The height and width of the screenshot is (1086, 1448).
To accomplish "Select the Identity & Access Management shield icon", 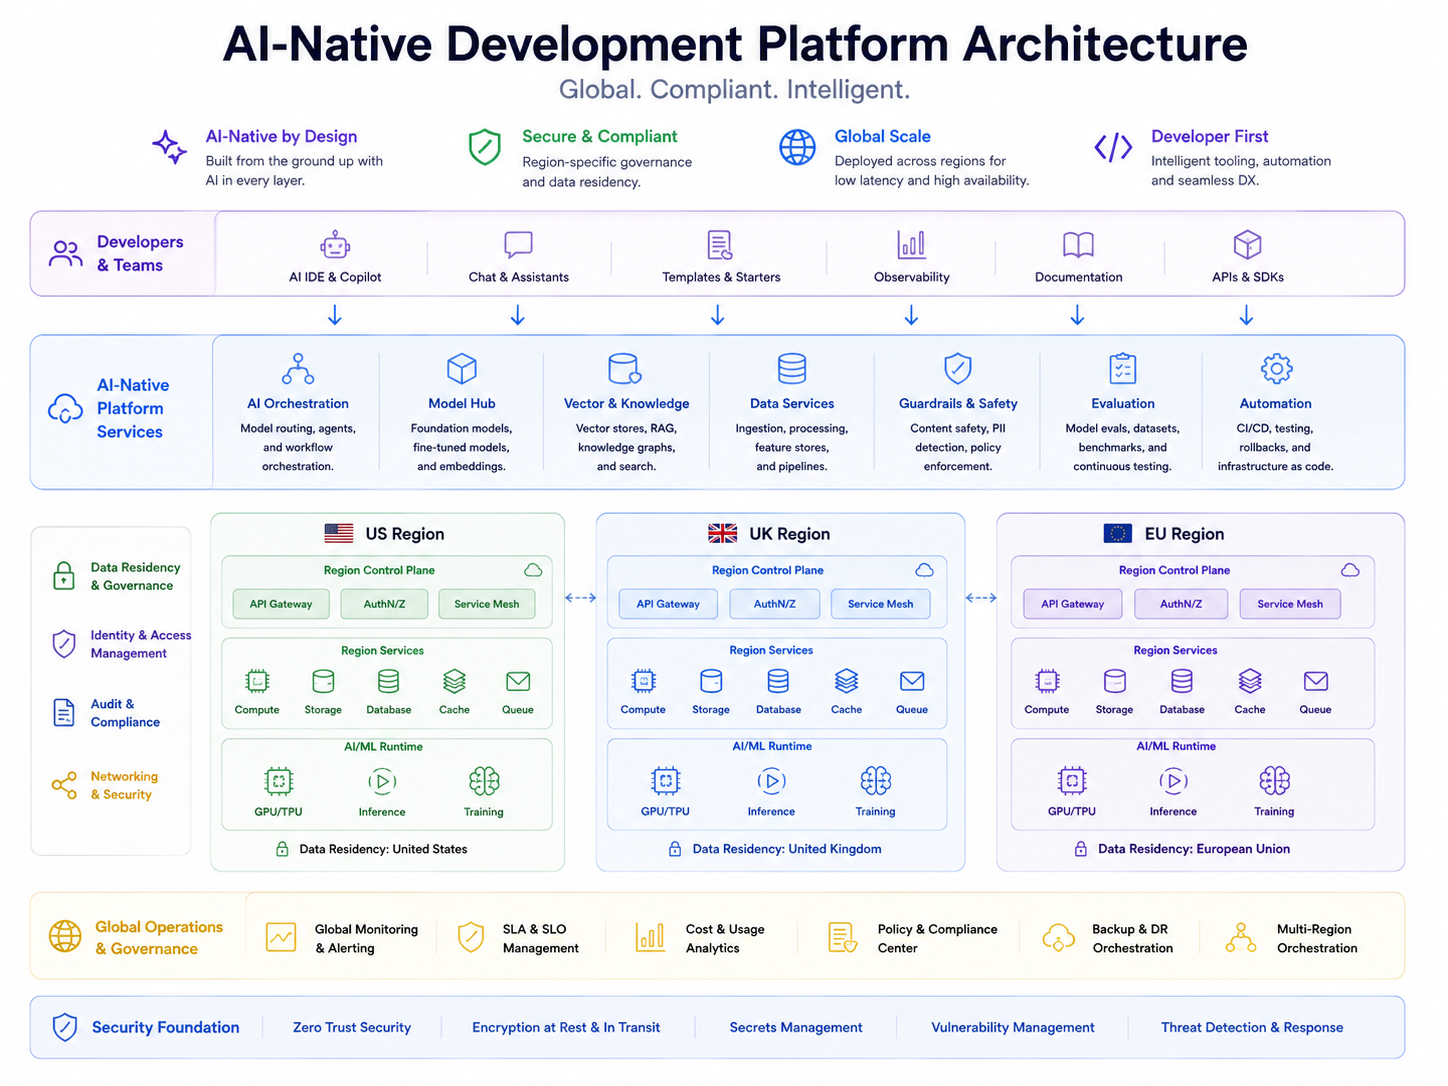I will tap(64, 644).
